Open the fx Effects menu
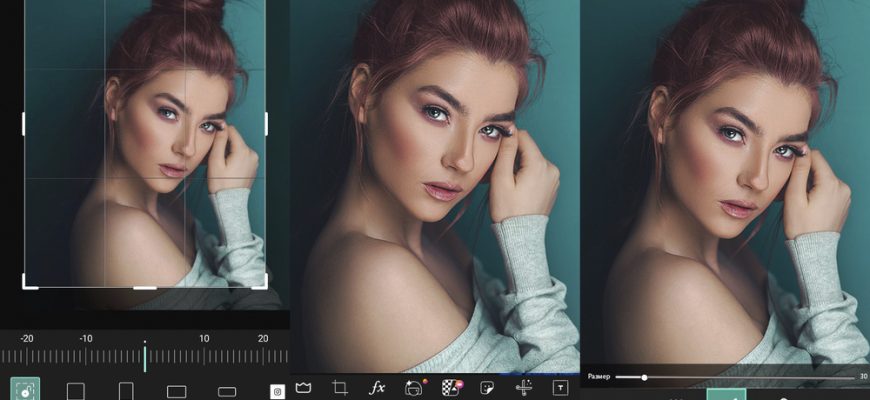 point(377,387)
